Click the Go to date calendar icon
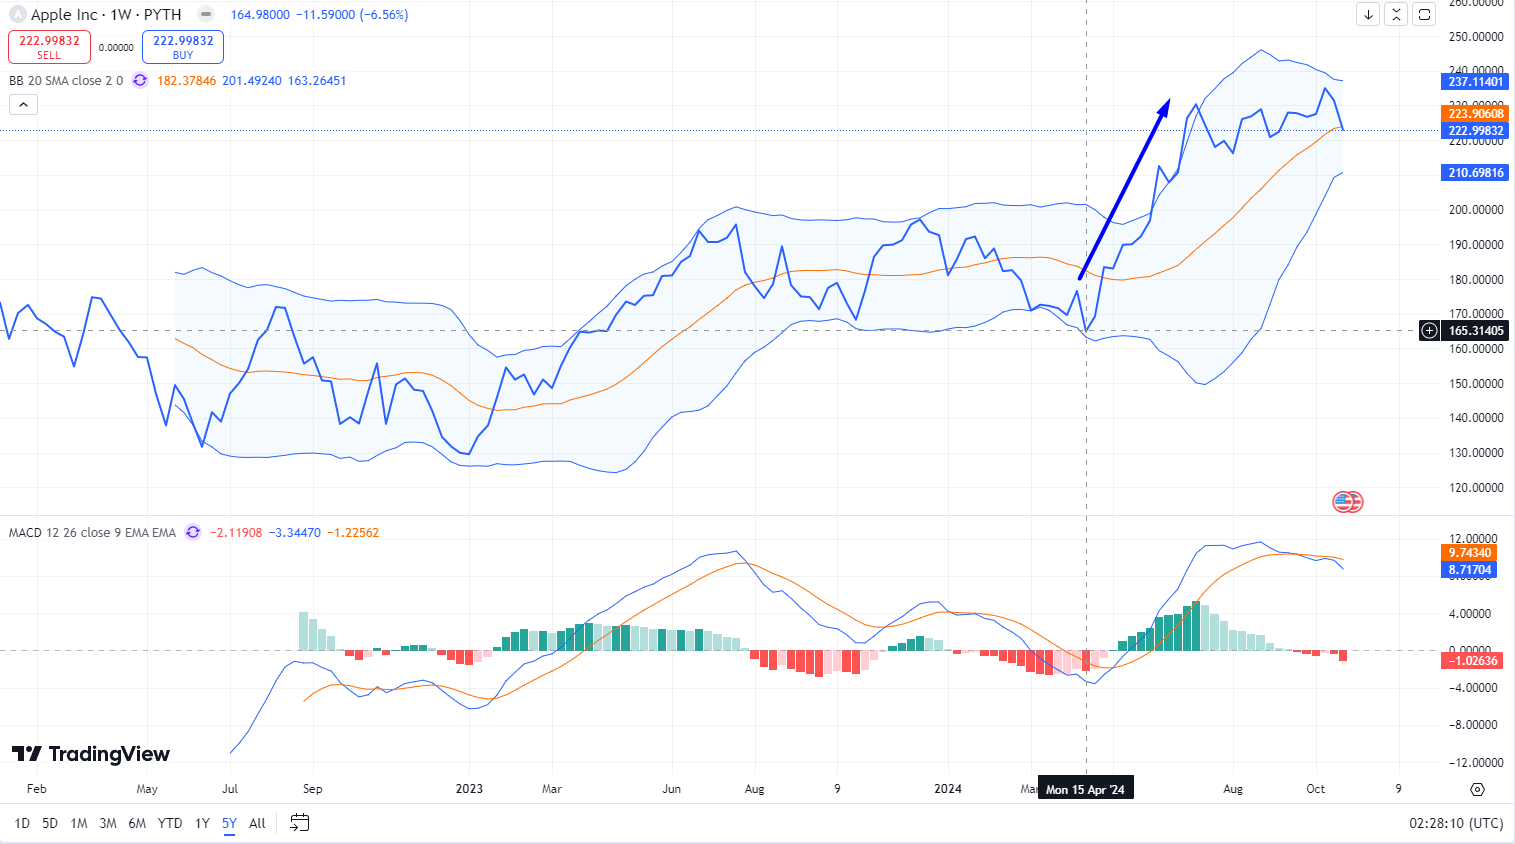 (x=299, y=823)
